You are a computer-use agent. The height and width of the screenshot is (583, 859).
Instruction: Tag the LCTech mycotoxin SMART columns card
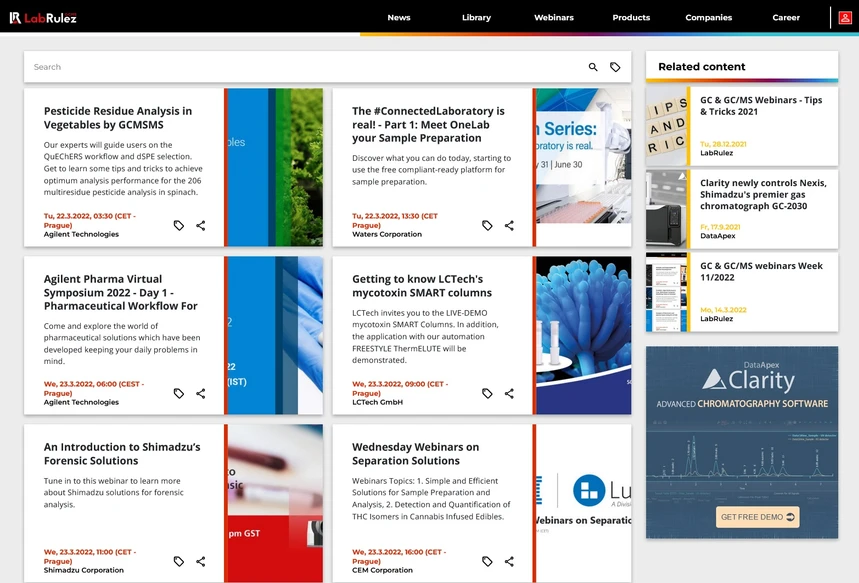(x=487, y=393)
